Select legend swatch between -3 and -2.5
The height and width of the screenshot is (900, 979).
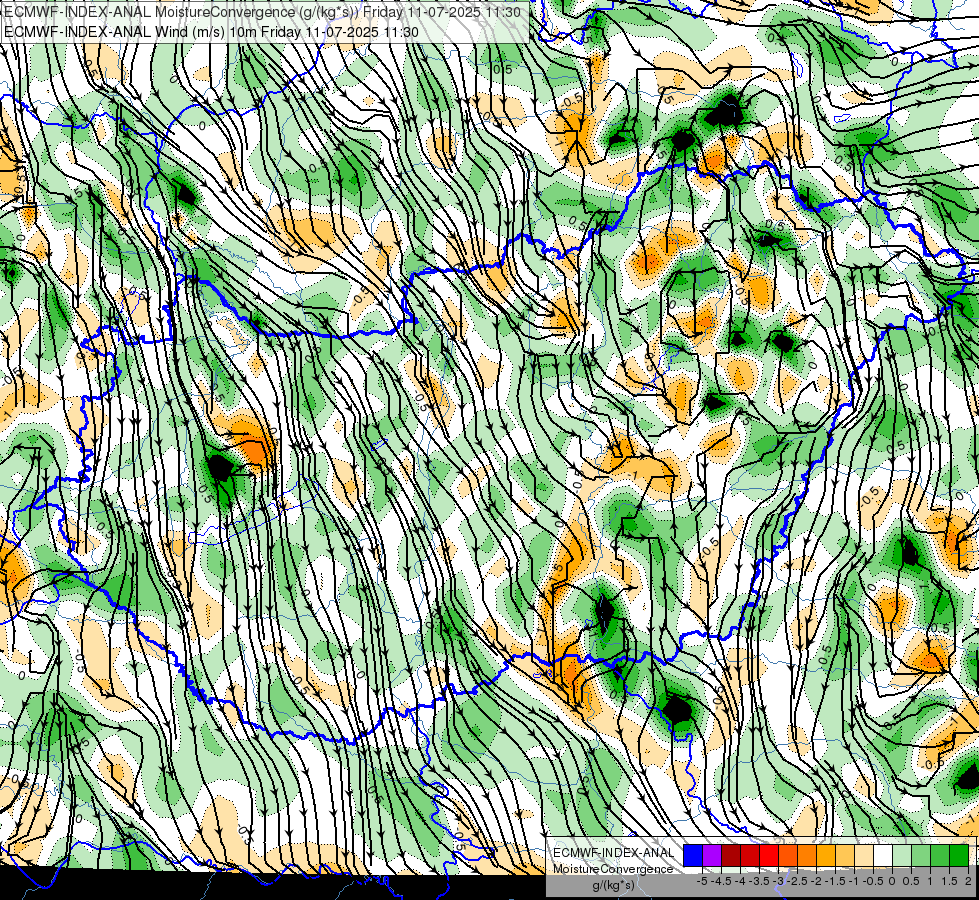coord(788,855)
